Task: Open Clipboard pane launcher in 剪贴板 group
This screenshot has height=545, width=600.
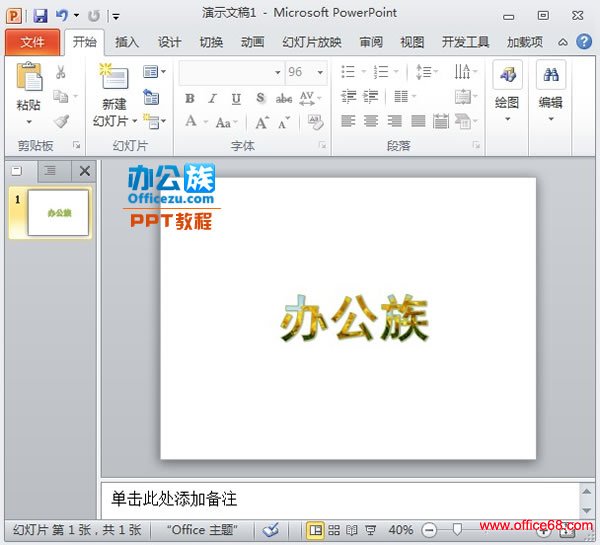Action: [x=77, y=145]
